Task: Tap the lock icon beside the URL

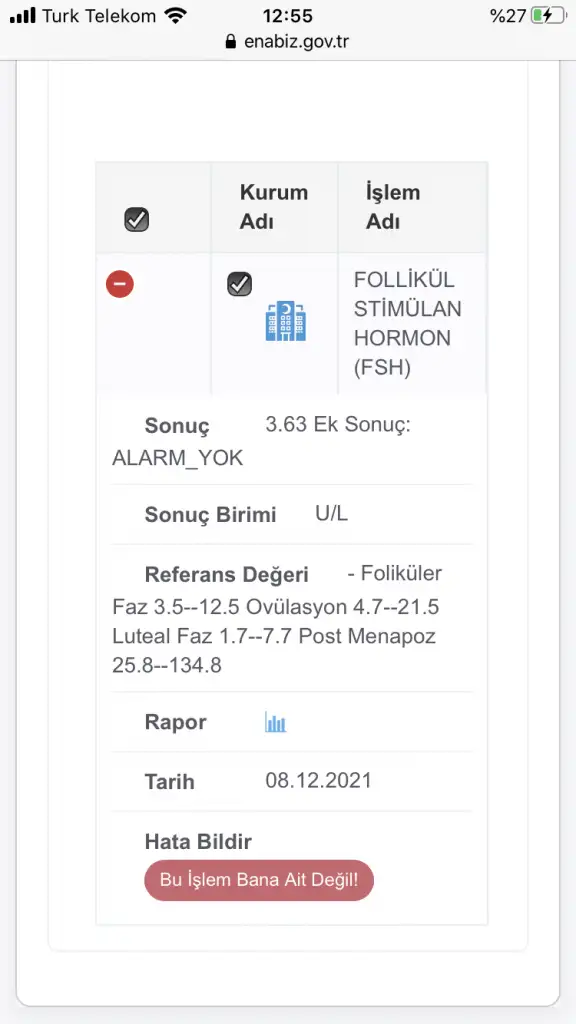Action: tap(230, 42)
